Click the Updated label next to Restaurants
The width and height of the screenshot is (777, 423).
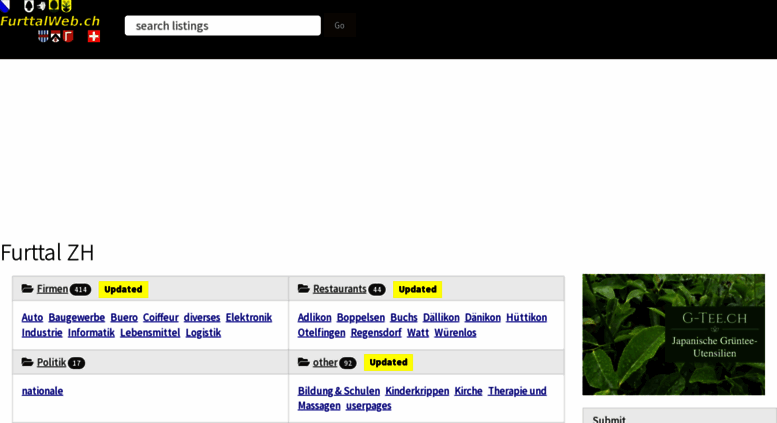(x=417, y=289)
